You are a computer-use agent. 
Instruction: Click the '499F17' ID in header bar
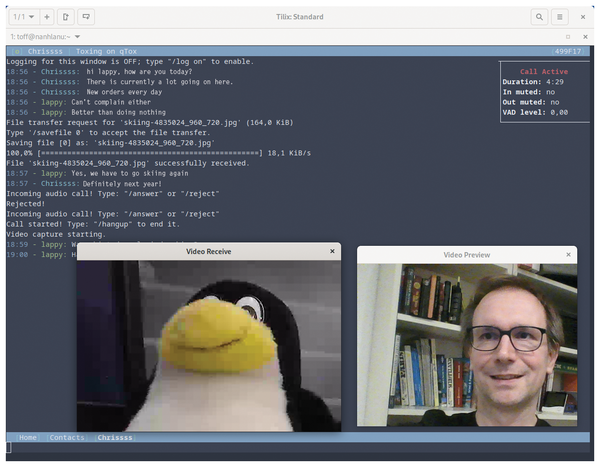[568, 51]
